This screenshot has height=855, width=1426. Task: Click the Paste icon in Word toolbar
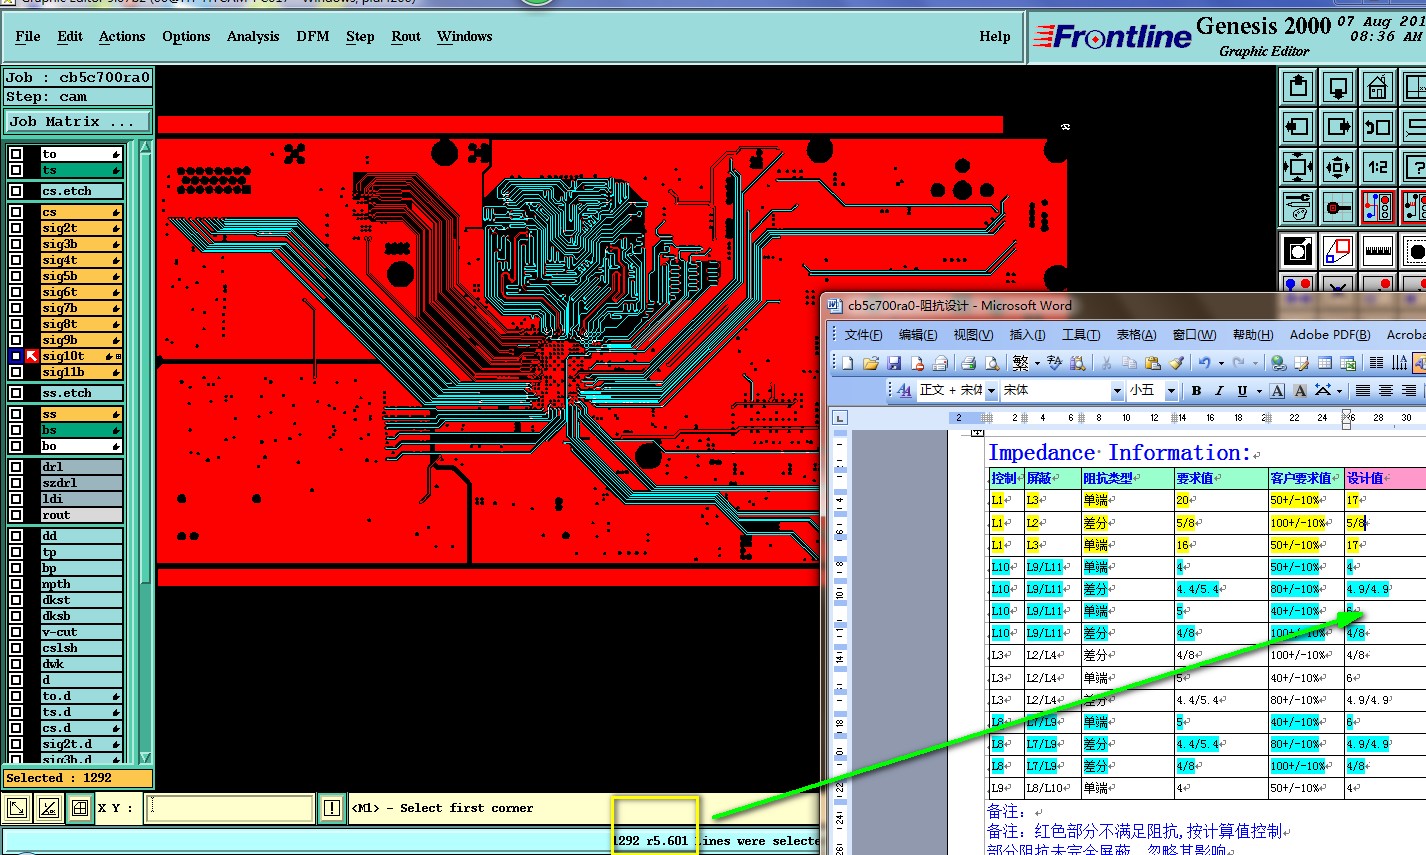coord(1152,363)
